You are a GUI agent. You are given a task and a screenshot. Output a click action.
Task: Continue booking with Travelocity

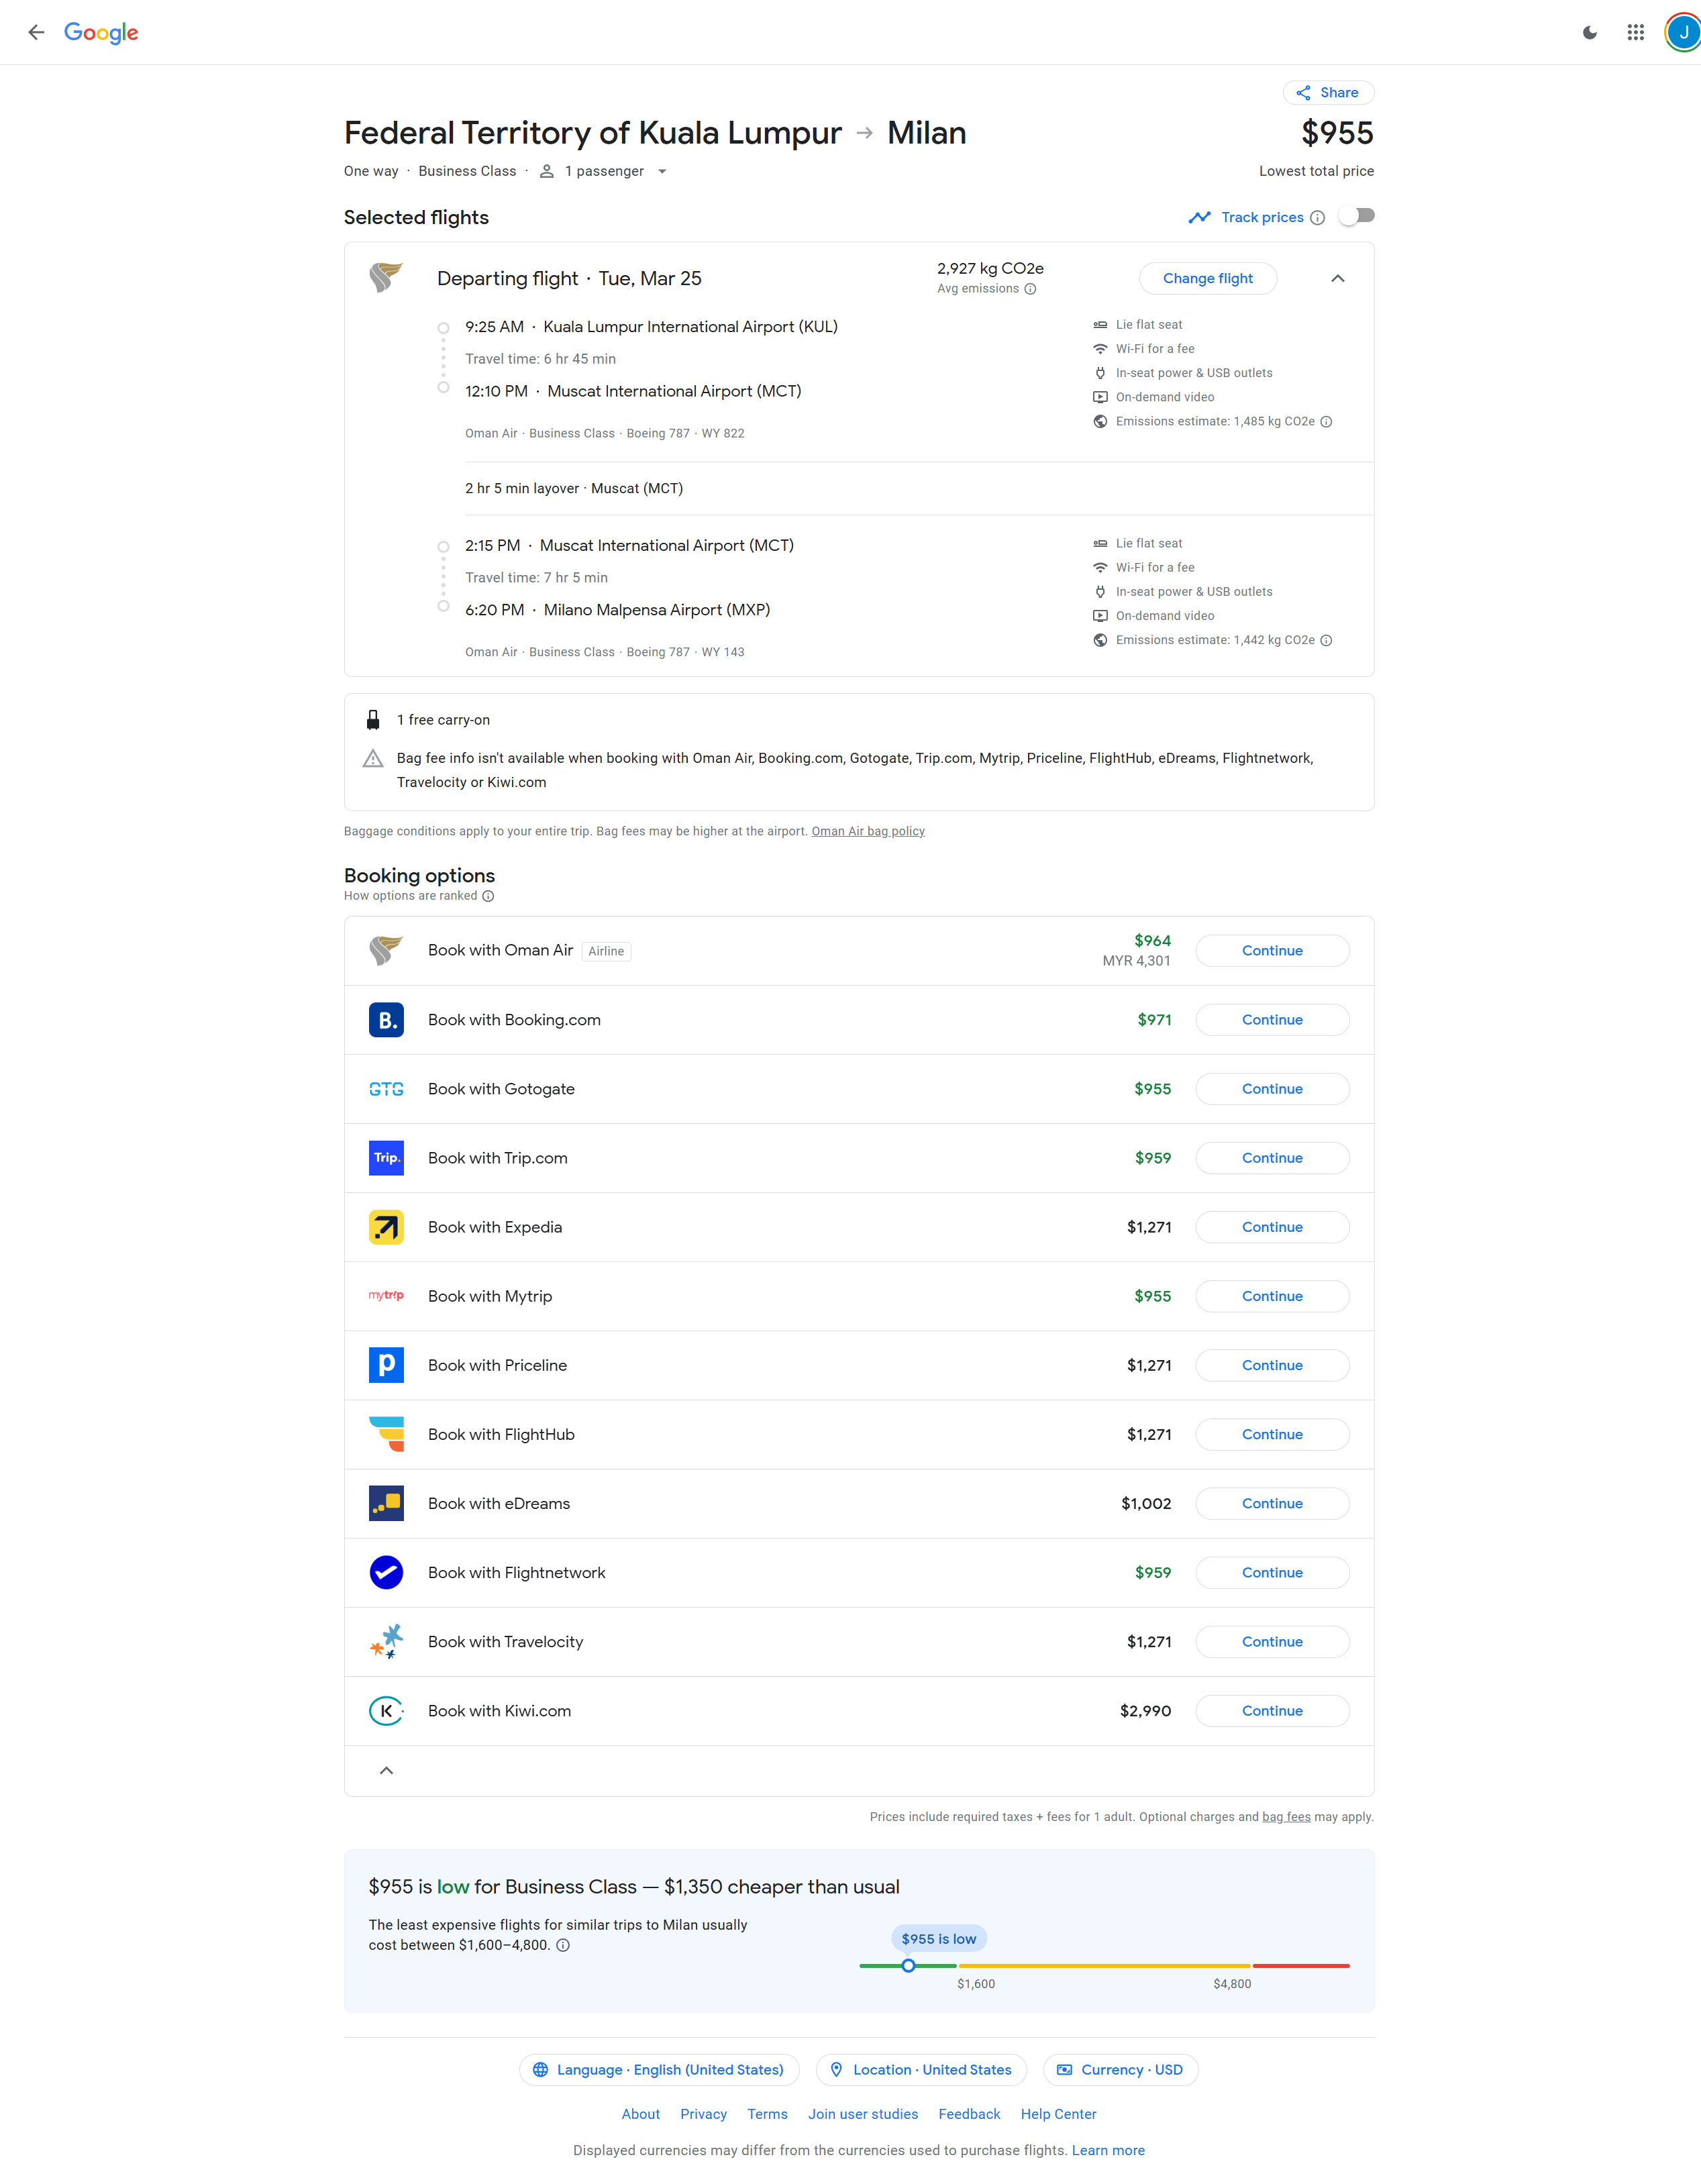[1272, 1641]
